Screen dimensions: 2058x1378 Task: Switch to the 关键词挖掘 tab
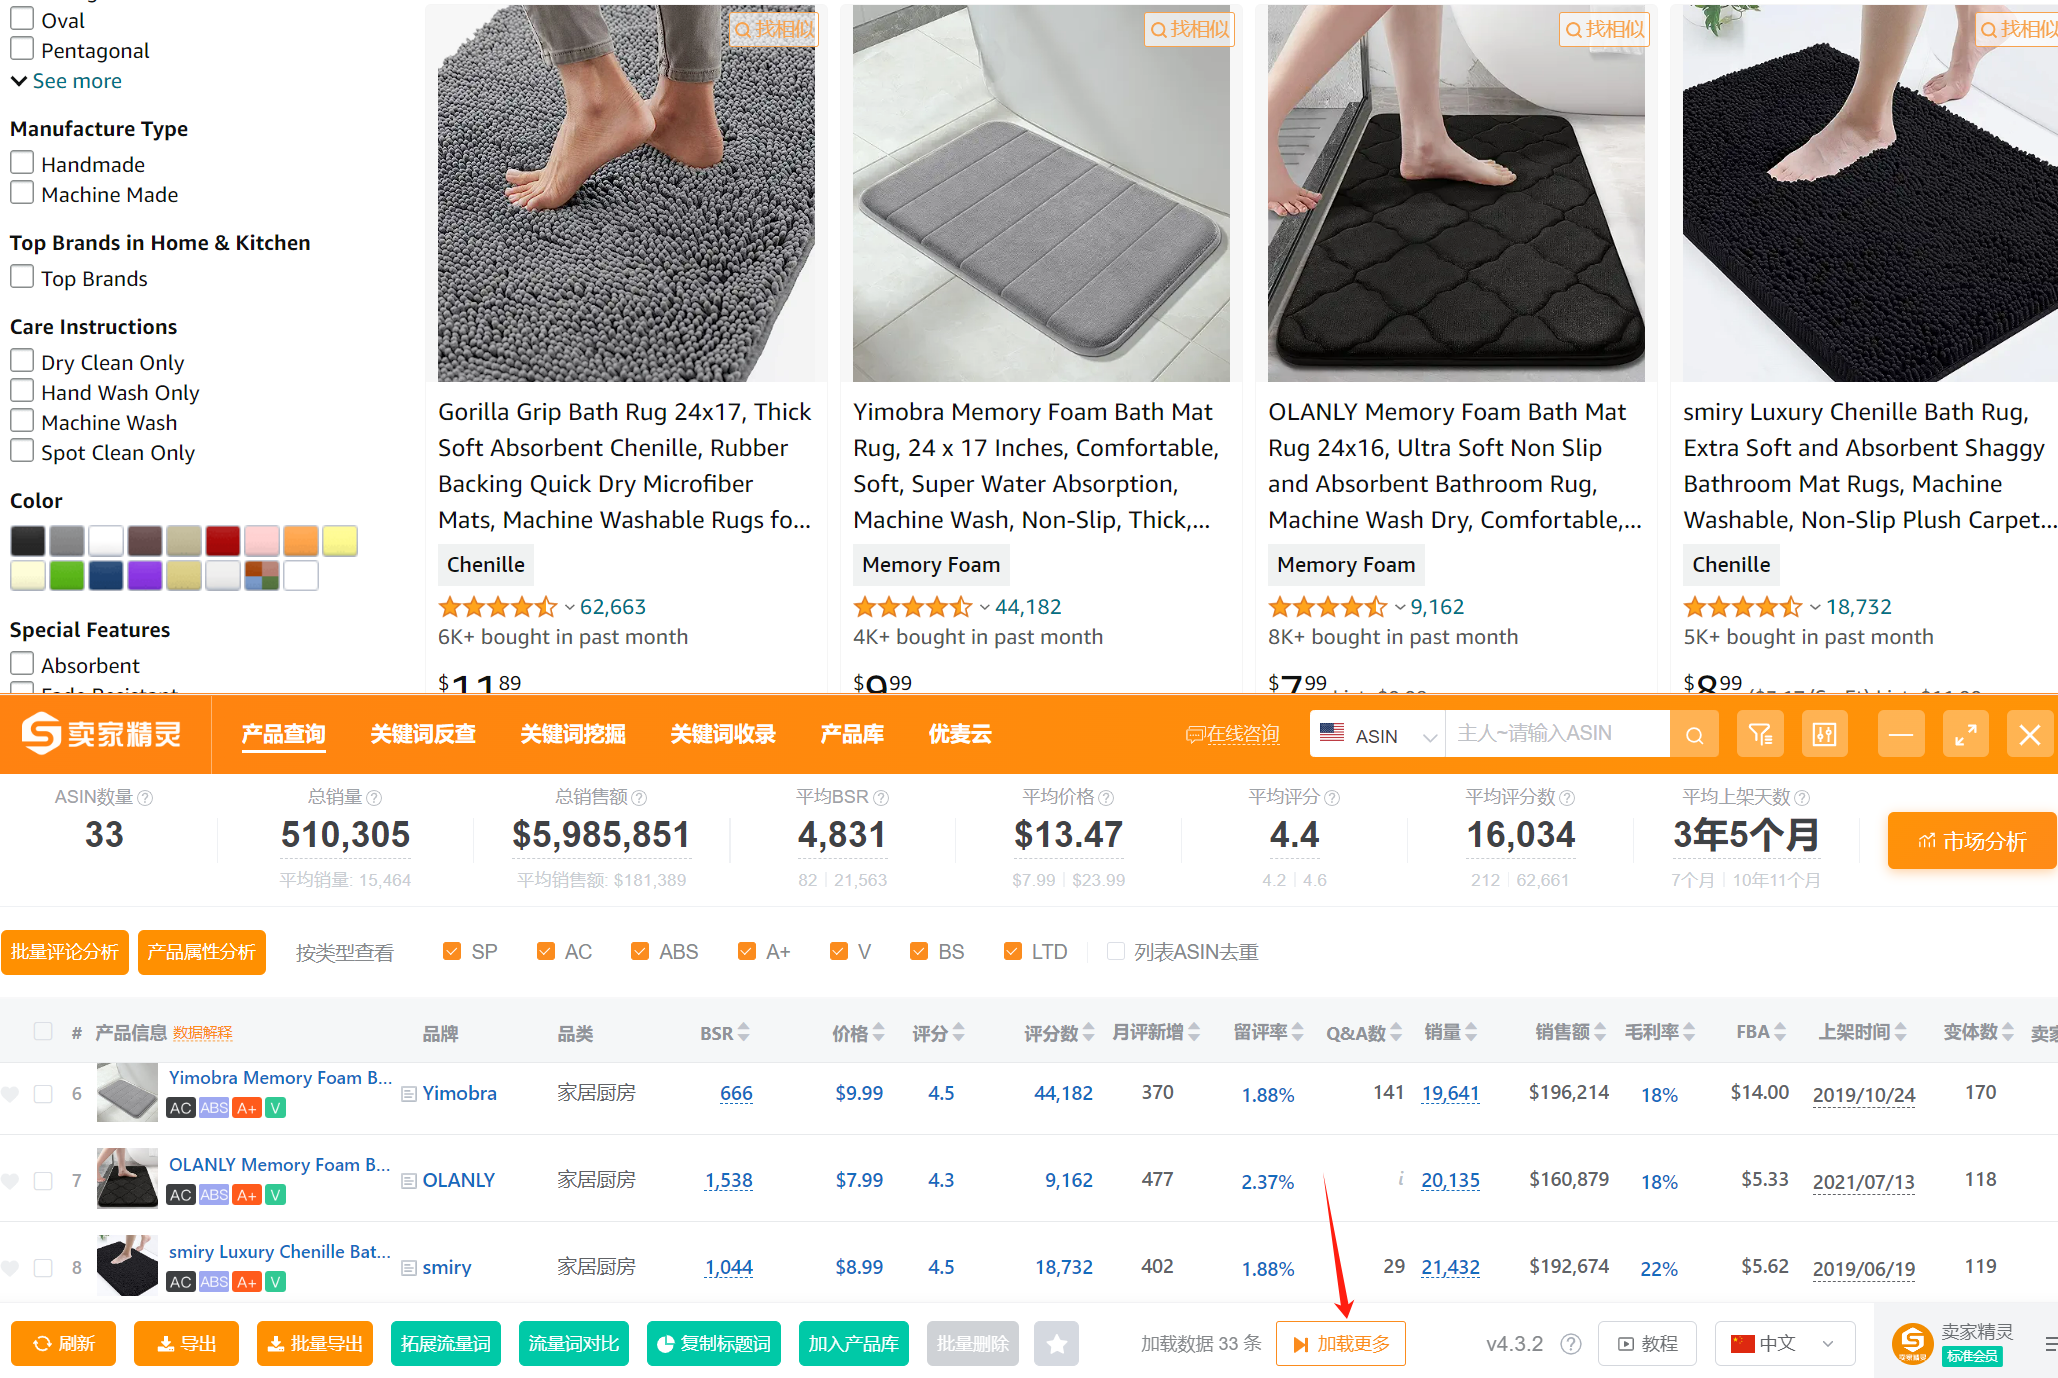click(x=573, y=734)
